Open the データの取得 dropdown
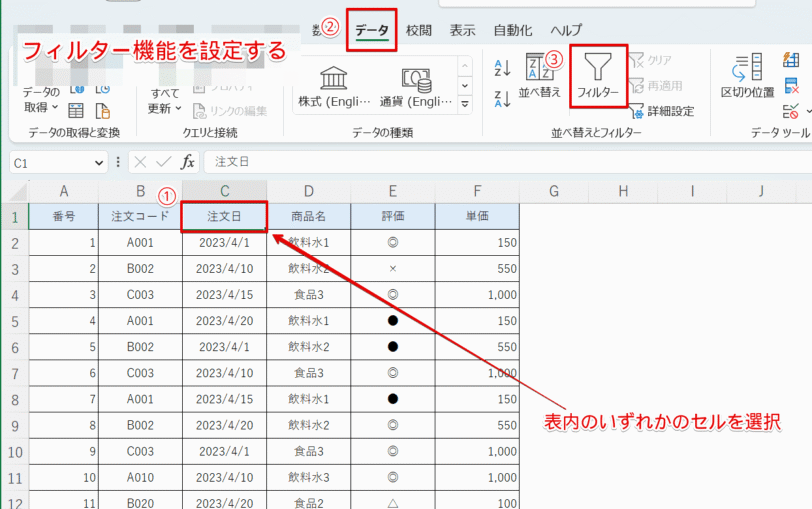The image size is (812, 509). coord(40,99)
